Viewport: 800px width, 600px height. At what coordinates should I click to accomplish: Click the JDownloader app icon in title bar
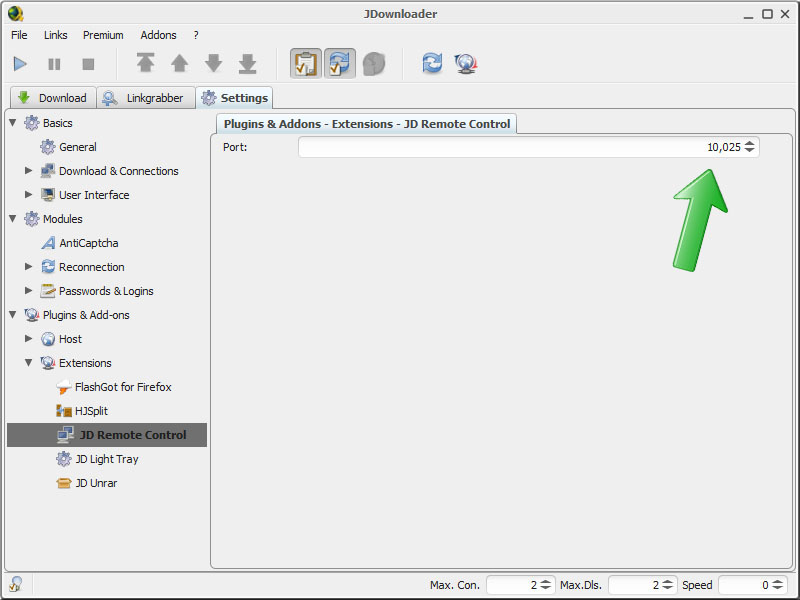16,13
